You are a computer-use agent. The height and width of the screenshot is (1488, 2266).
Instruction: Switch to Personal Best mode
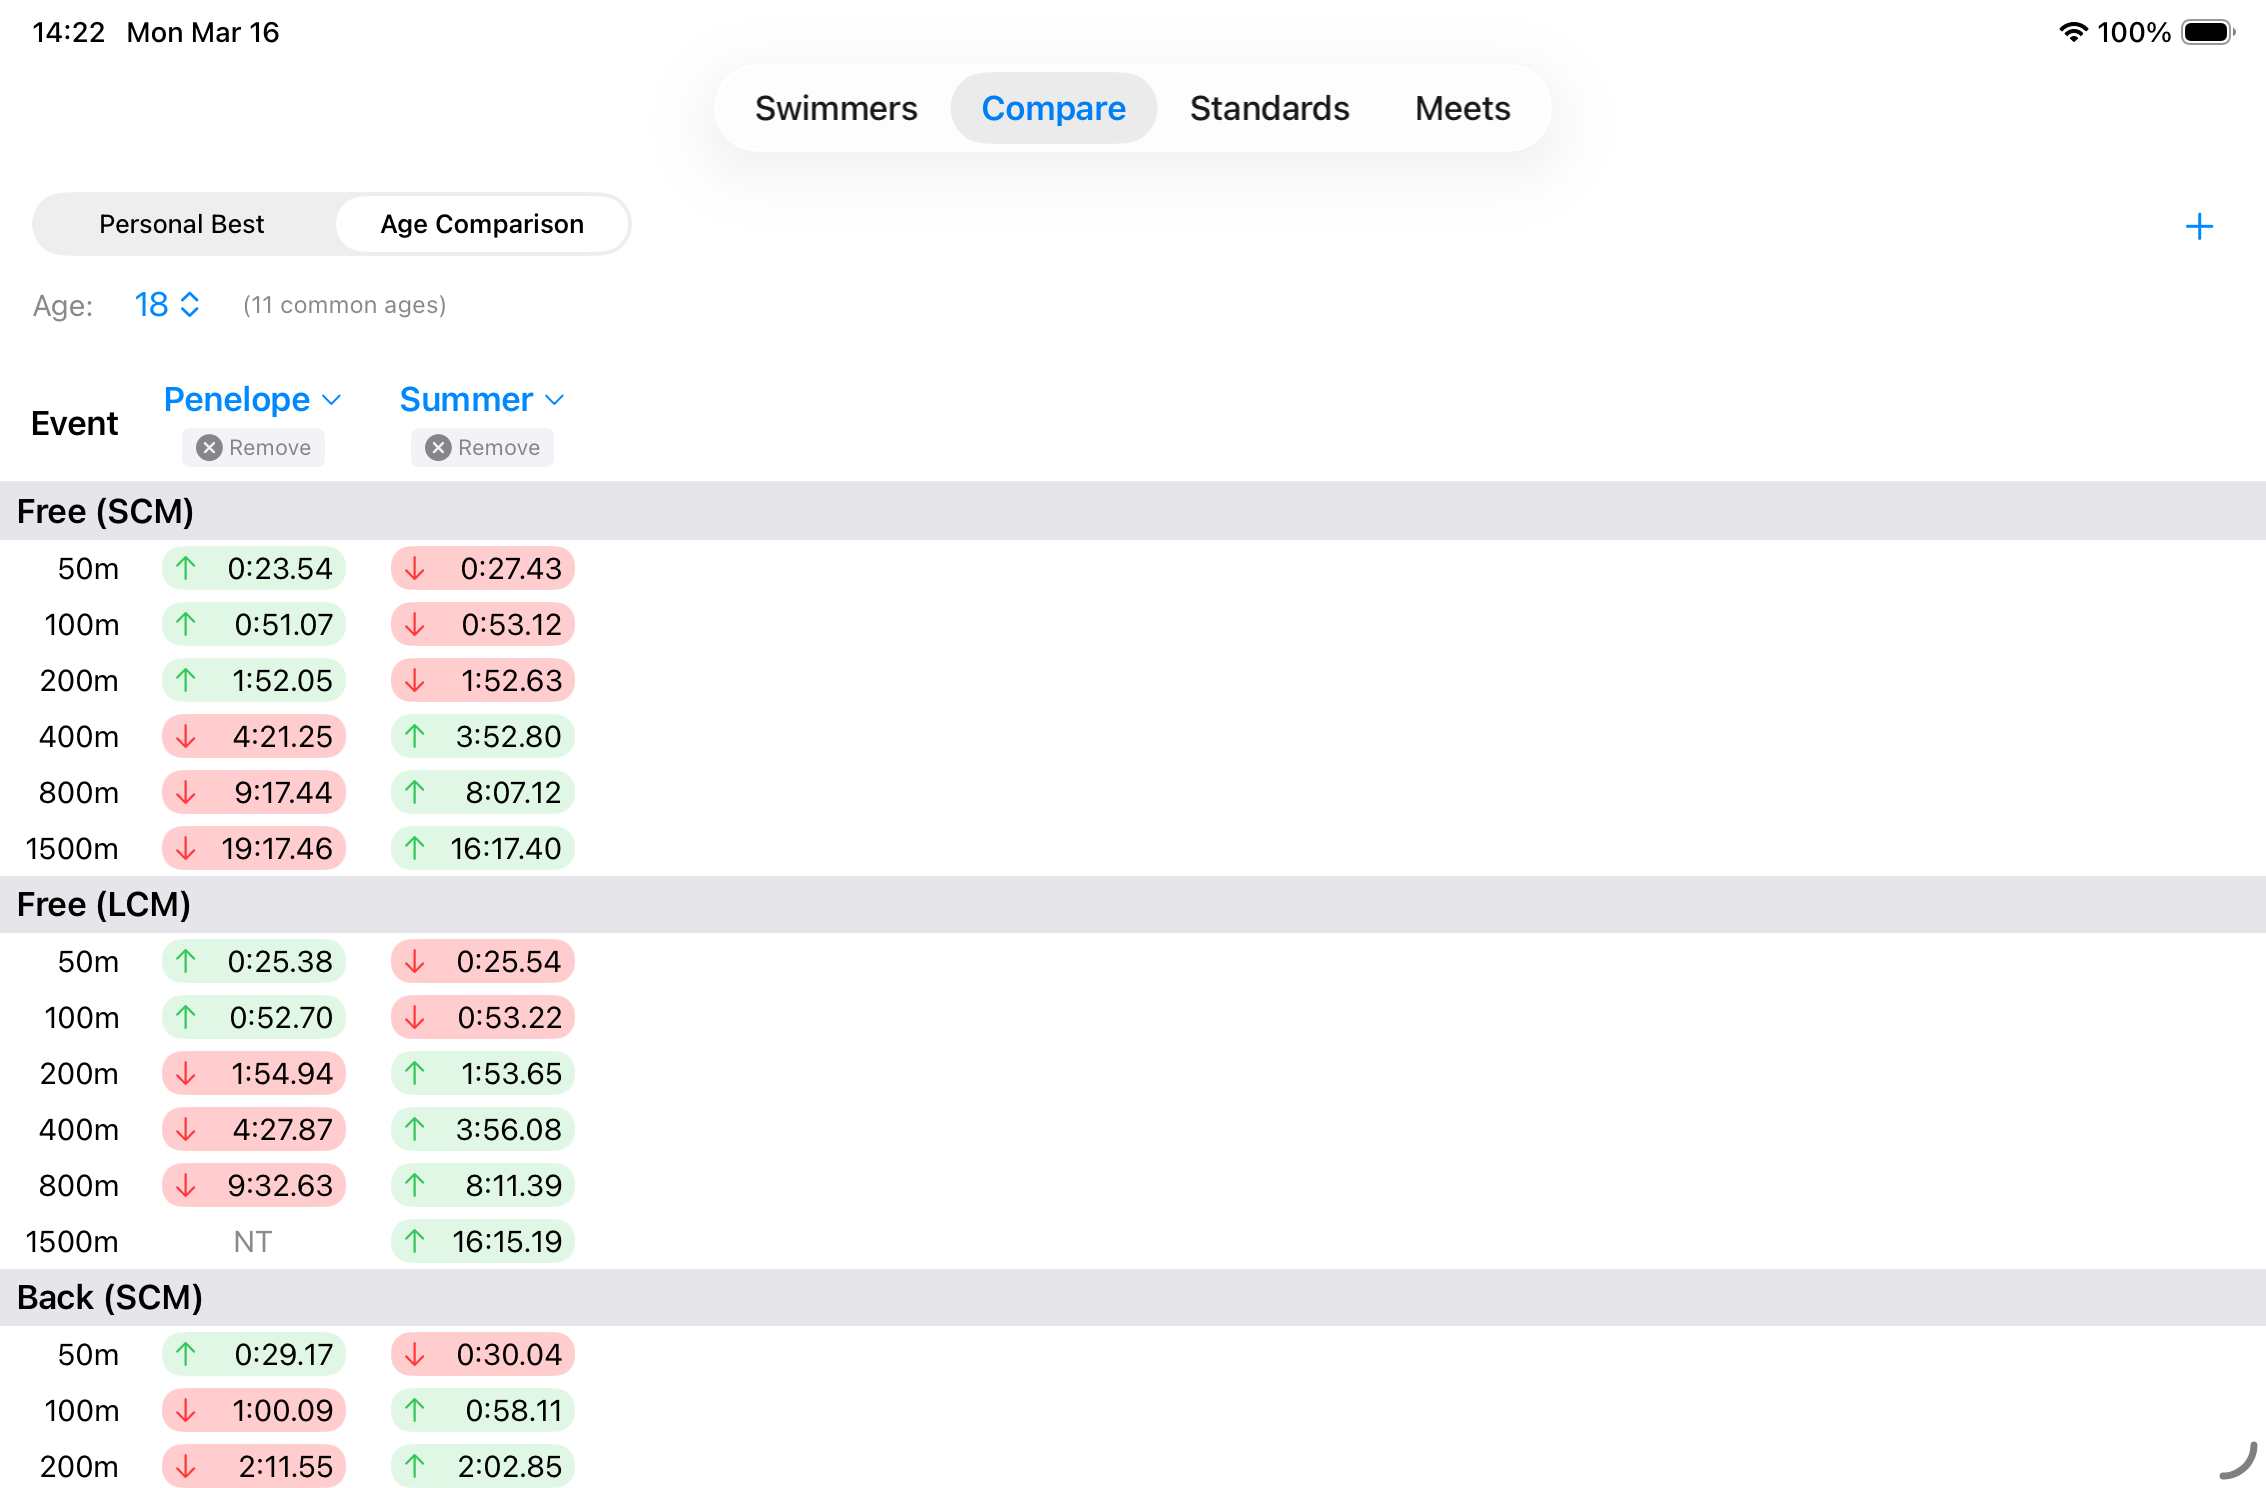point(182,224)
